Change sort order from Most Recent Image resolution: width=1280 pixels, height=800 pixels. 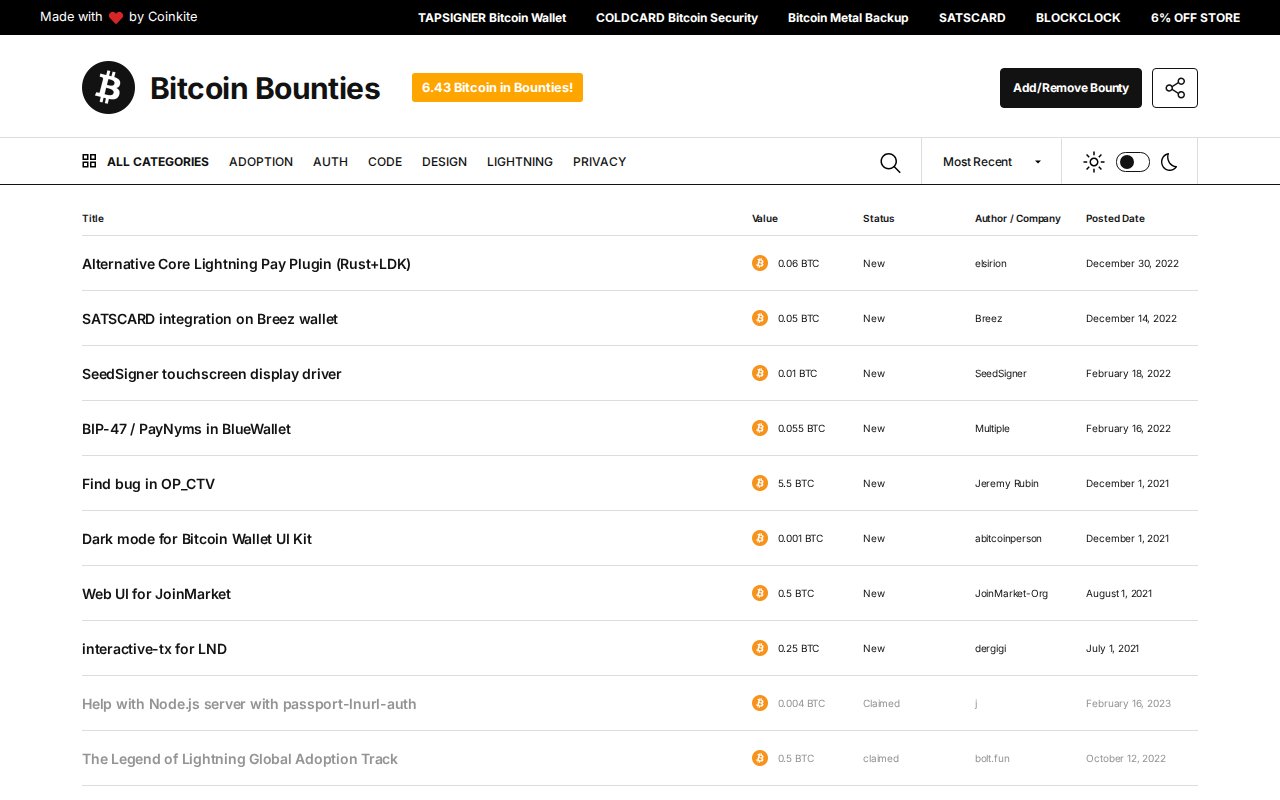coord(991,161)
